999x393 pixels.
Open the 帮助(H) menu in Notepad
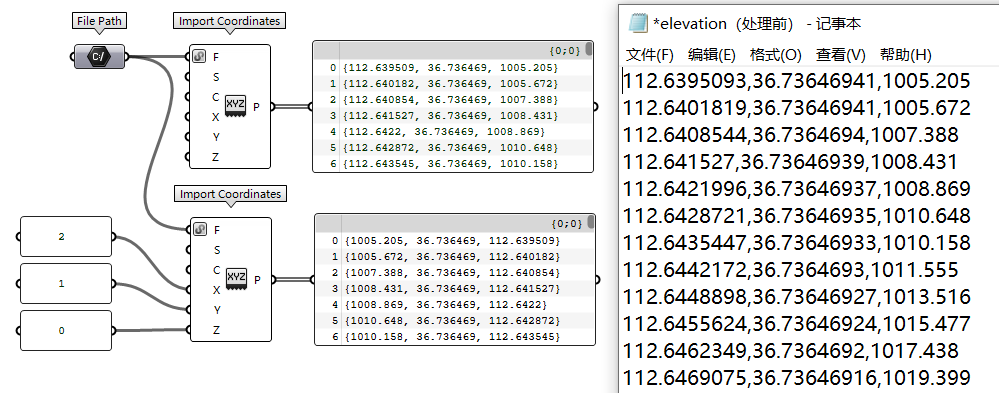pos(905,55)
